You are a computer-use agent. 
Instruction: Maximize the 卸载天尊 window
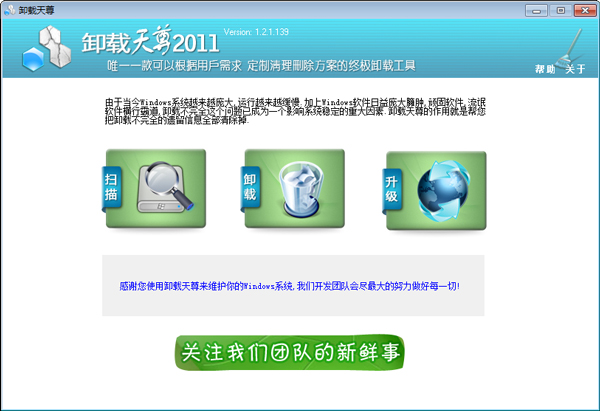[x=561, y=10]
